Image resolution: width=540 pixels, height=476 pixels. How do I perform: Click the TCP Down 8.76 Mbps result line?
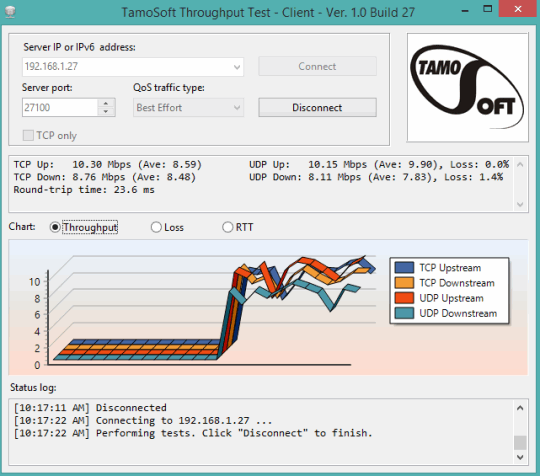coord(105,177)
